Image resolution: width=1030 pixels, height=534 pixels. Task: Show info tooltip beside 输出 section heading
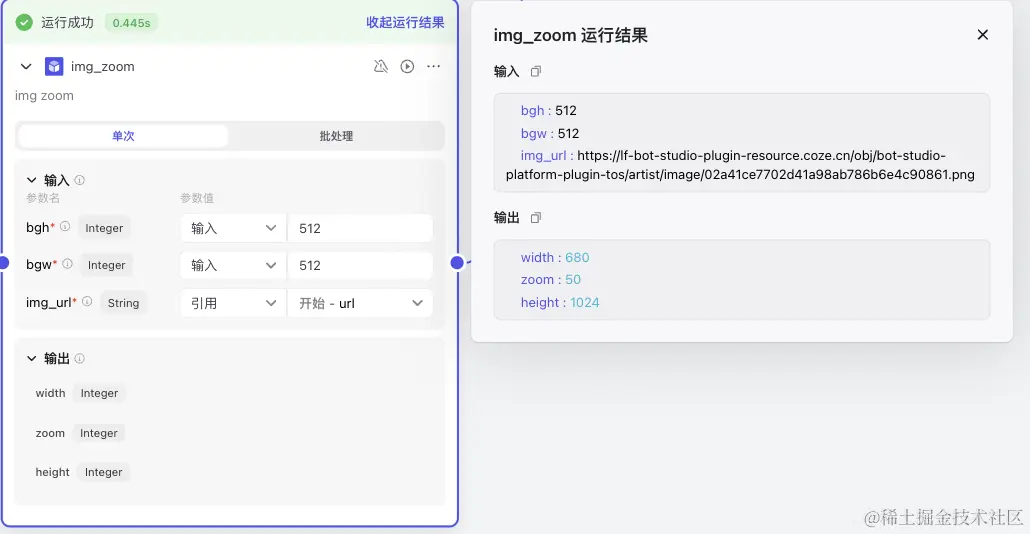click(x=79, y=359)
